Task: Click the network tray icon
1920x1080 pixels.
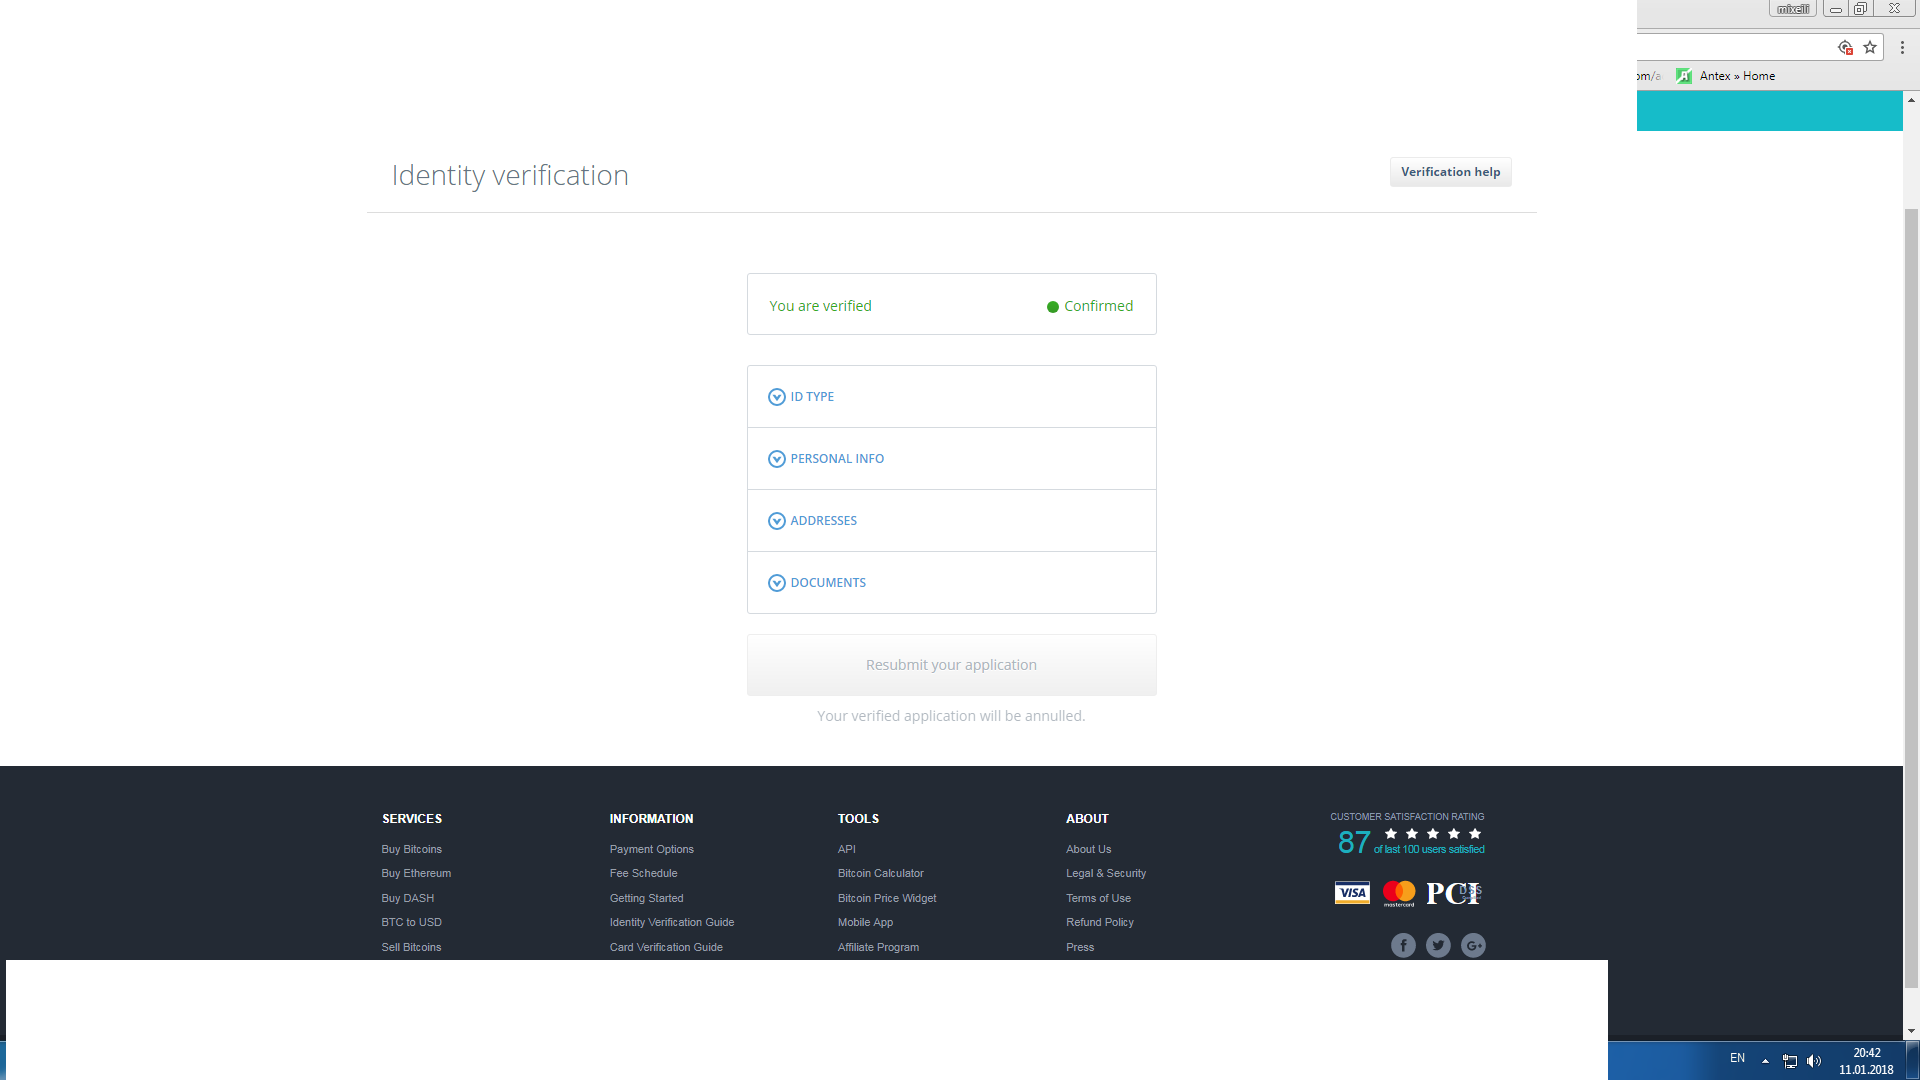Action: coord(1790,1061)
